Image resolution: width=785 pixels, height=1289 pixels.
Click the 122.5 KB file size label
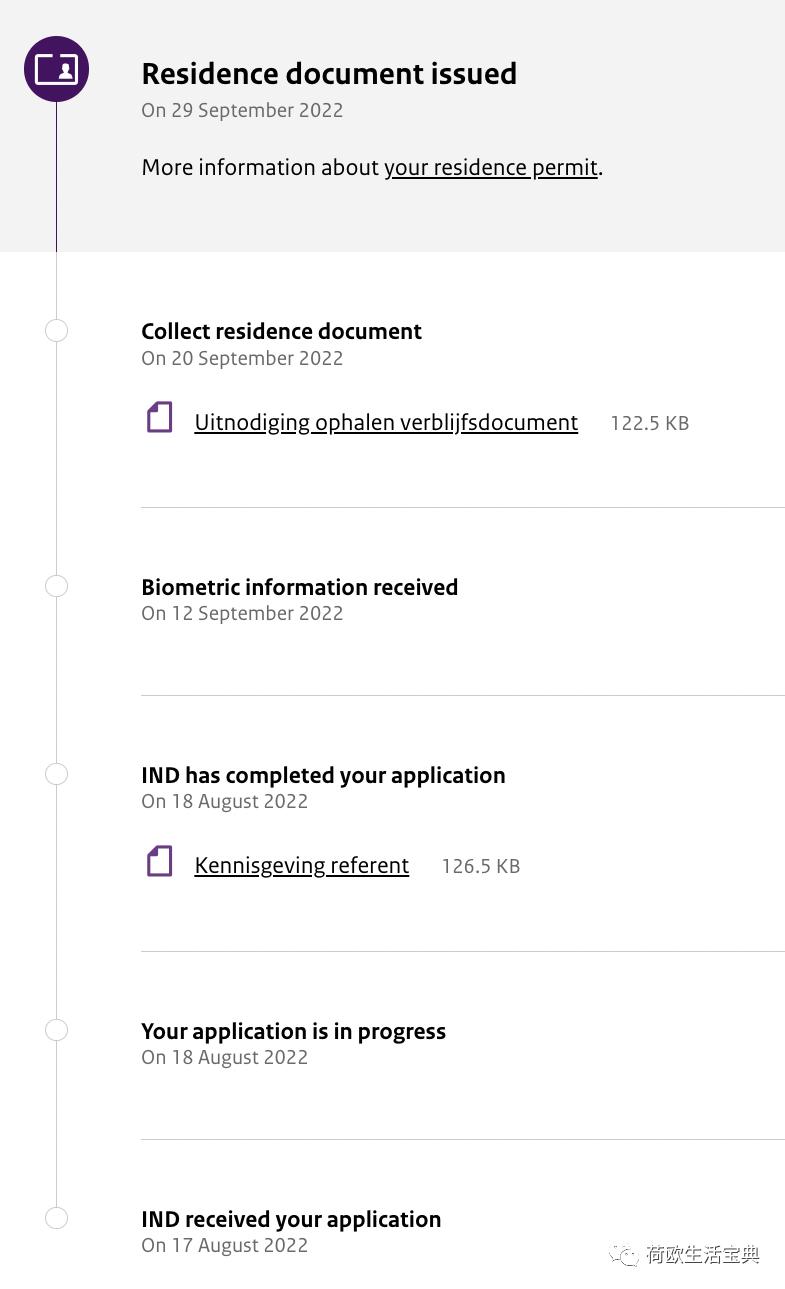(x=649, y=423)
